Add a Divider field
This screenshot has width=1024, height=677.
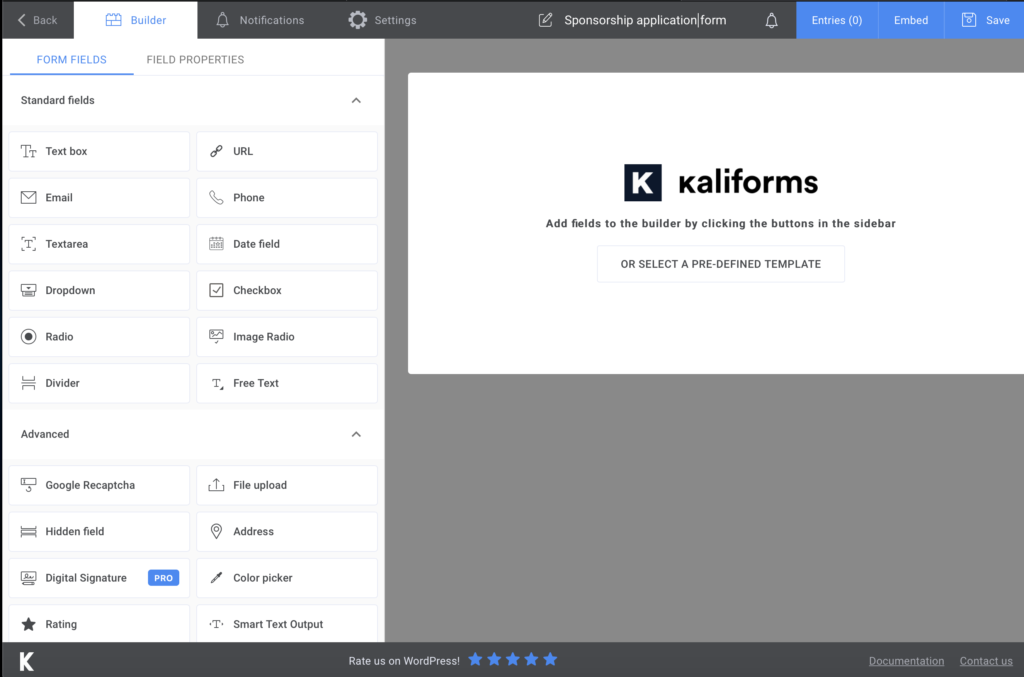click(99, 383)
